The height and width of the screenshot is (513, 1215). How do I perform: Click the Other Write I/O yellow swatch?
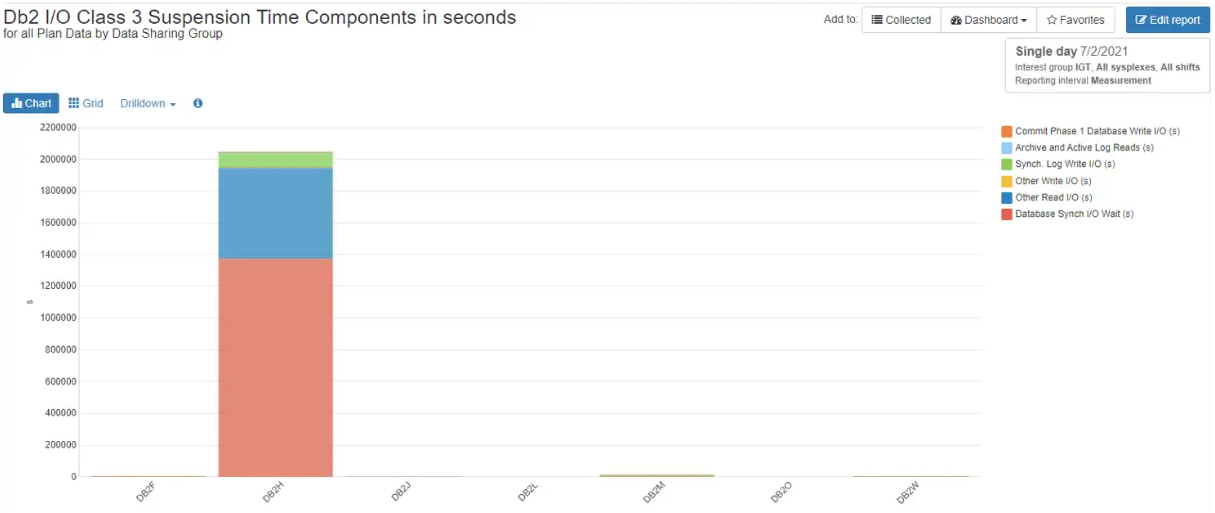point(1007,181)
